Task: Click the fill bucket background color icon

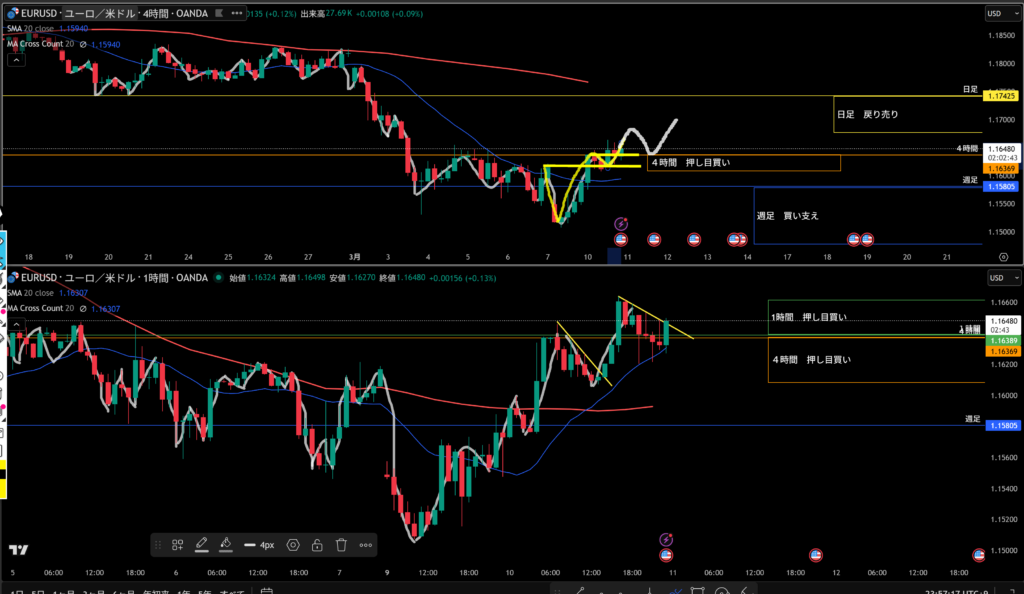Action: (x=225, y=545)
